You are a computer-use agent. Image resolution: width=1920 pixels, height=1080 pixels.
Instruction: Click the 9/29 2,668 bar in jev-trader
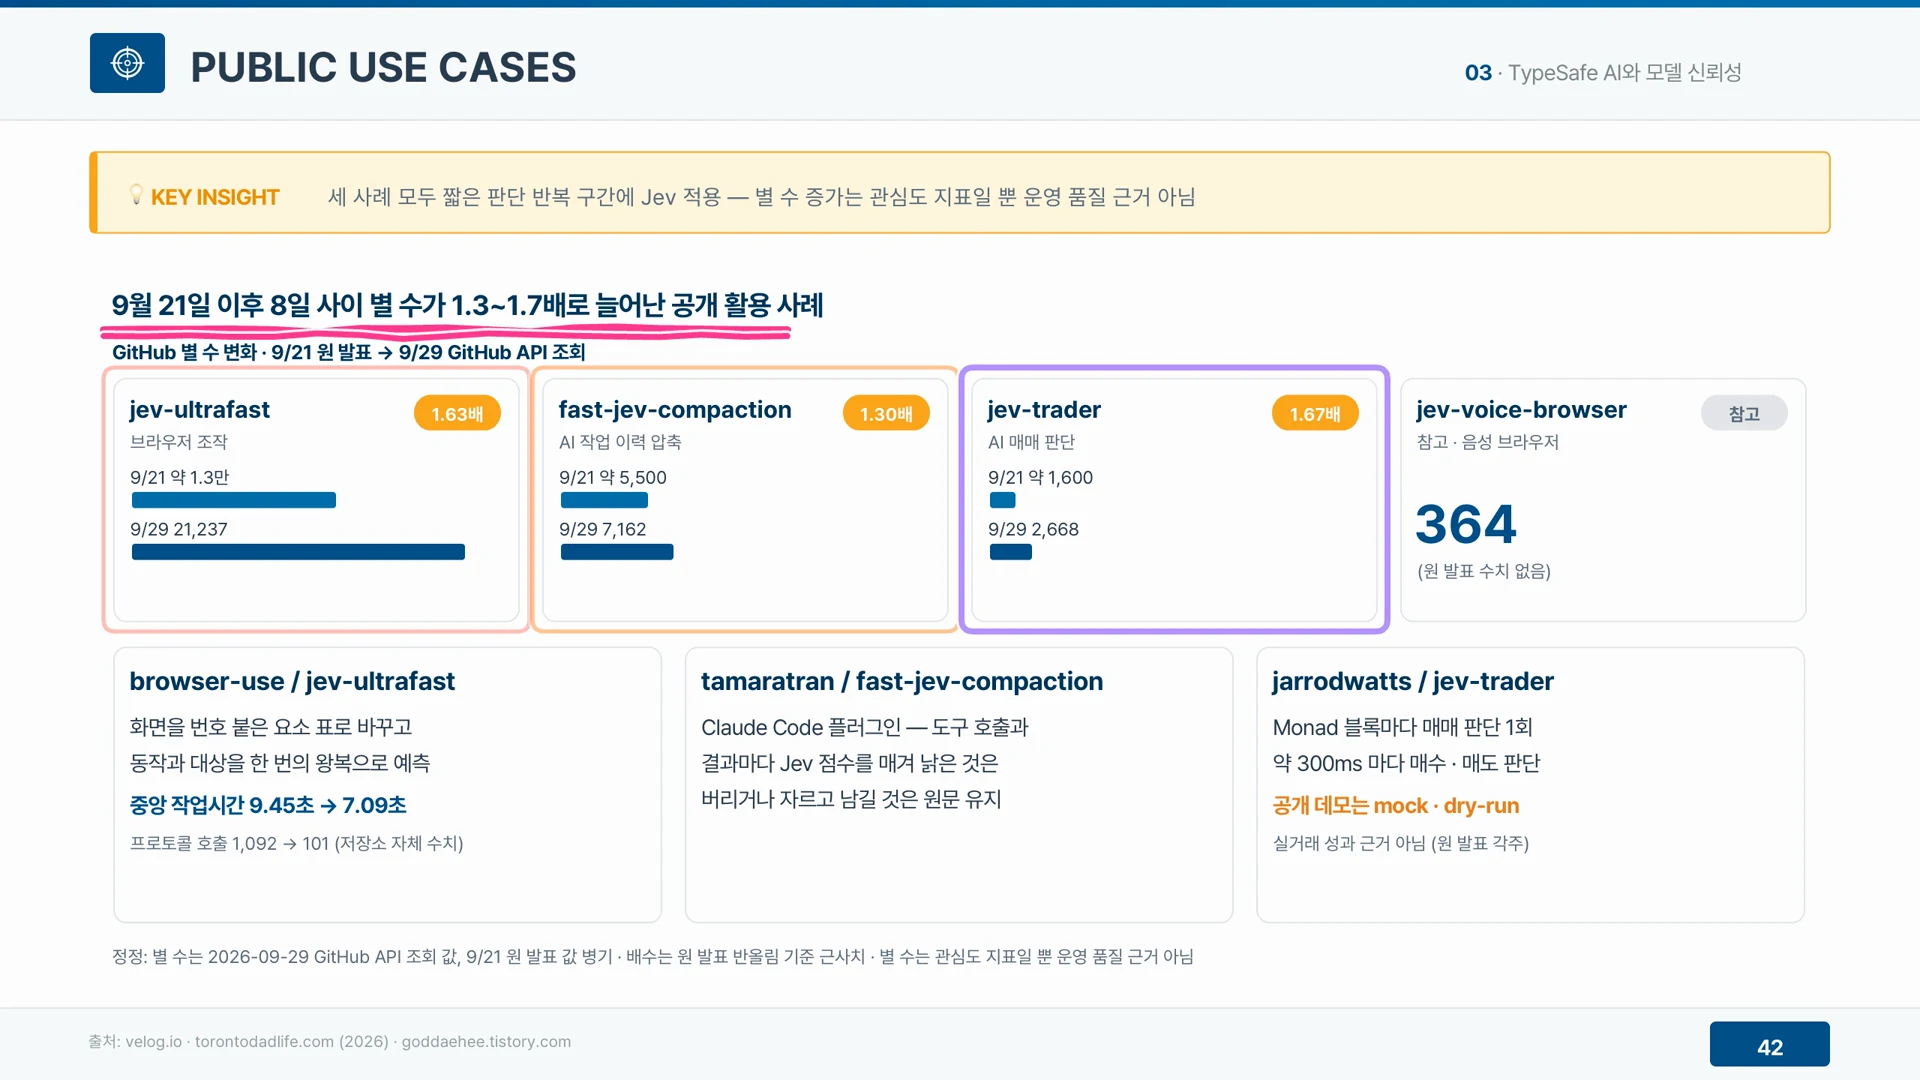[x=1010, y=552]
